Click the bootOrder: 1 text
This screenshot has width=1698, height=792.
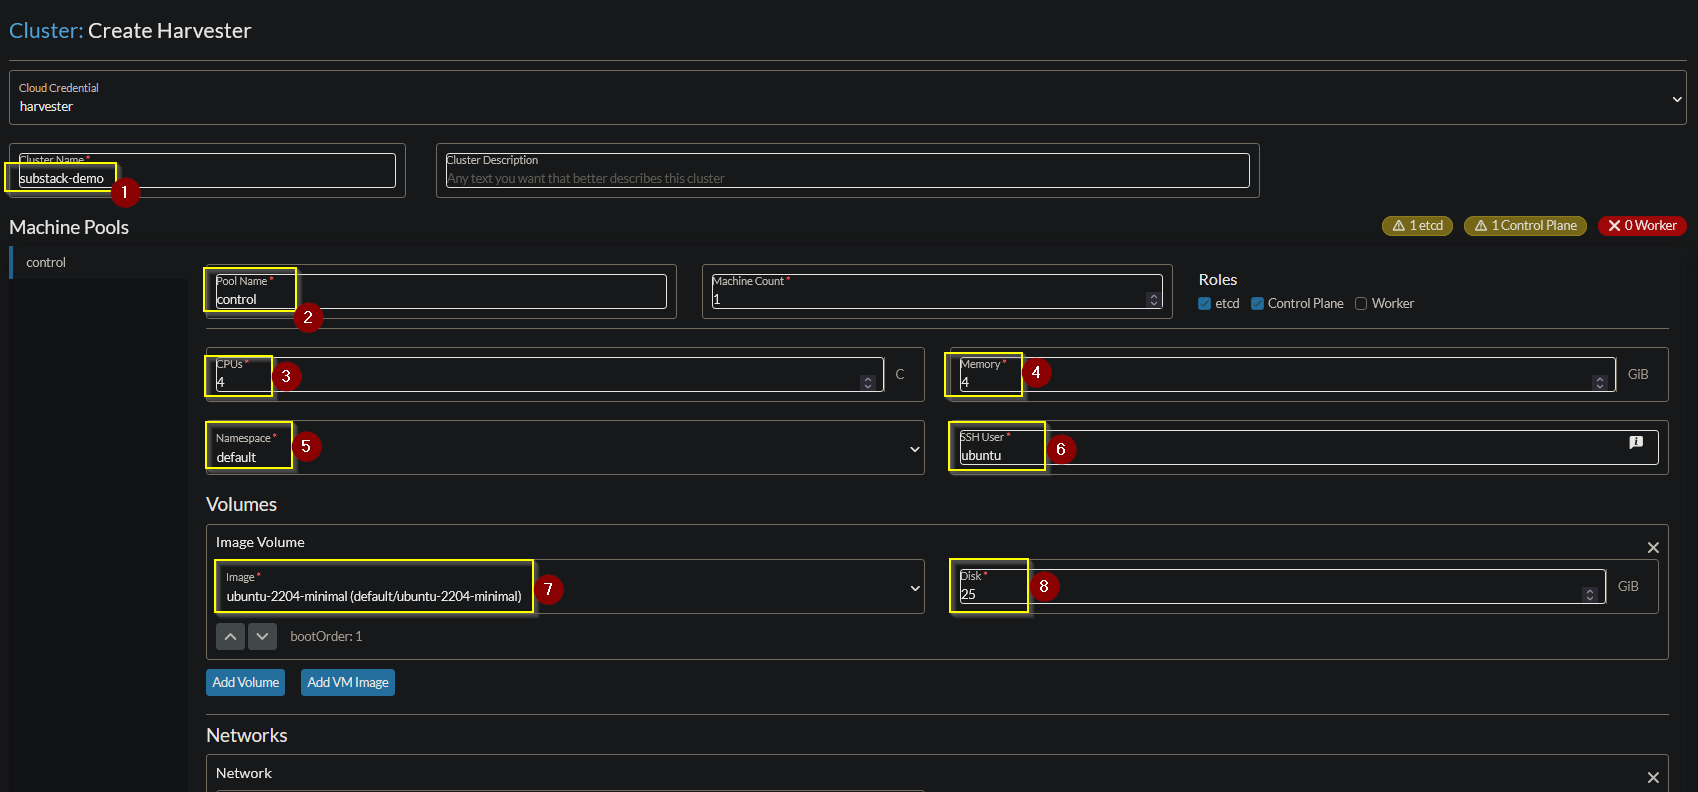(326, 637)
